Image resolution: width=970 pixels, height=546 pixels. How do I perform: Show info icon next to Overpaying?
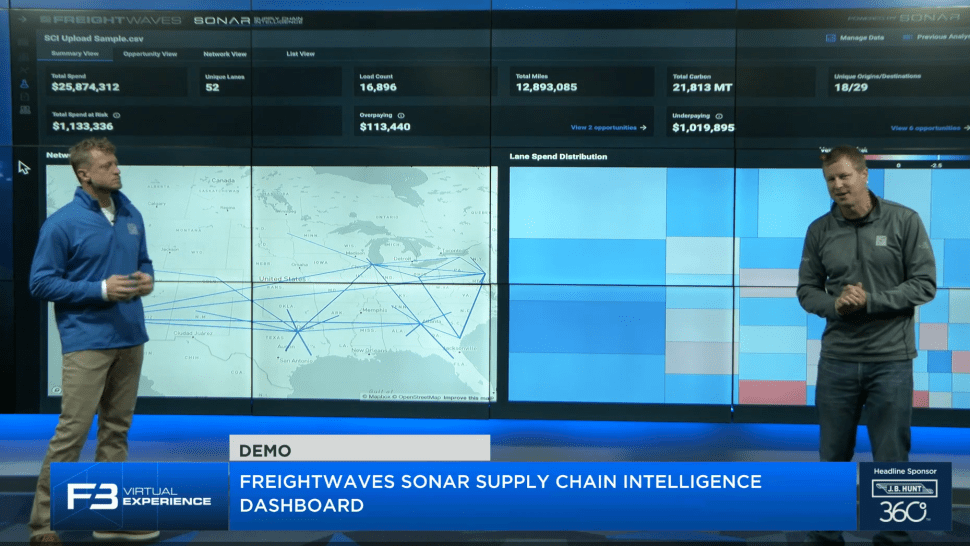401,116
